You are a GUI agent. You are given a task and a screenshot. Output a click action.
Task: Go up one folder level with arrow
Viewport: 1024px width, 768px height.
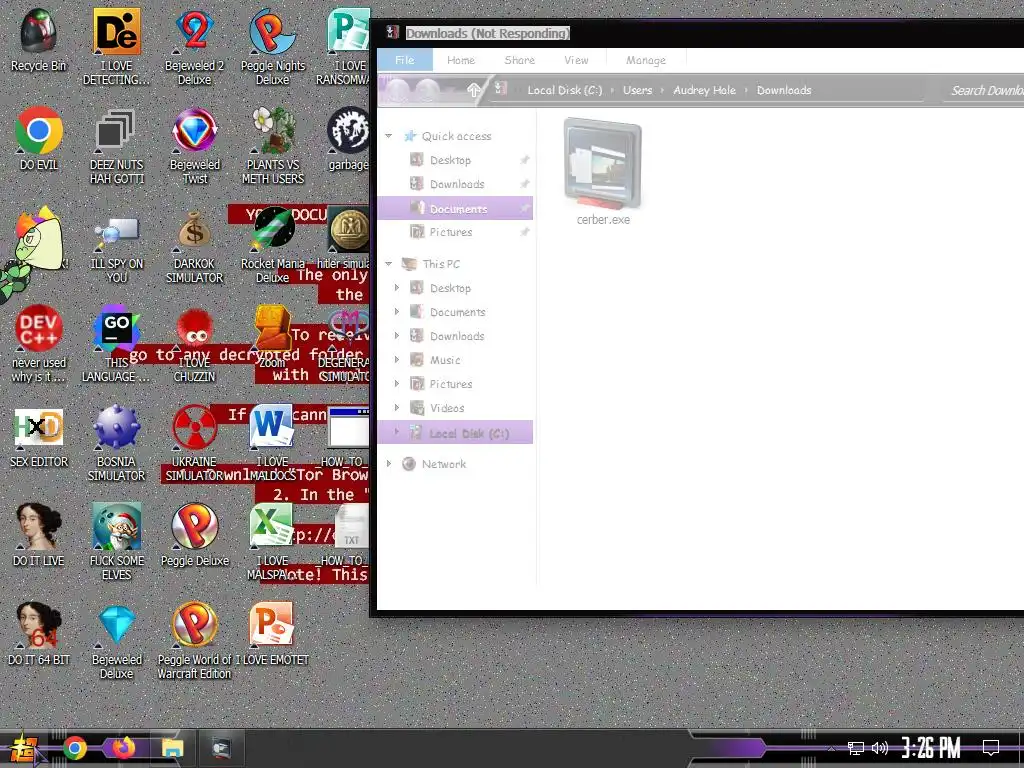[x=473, y=89]
